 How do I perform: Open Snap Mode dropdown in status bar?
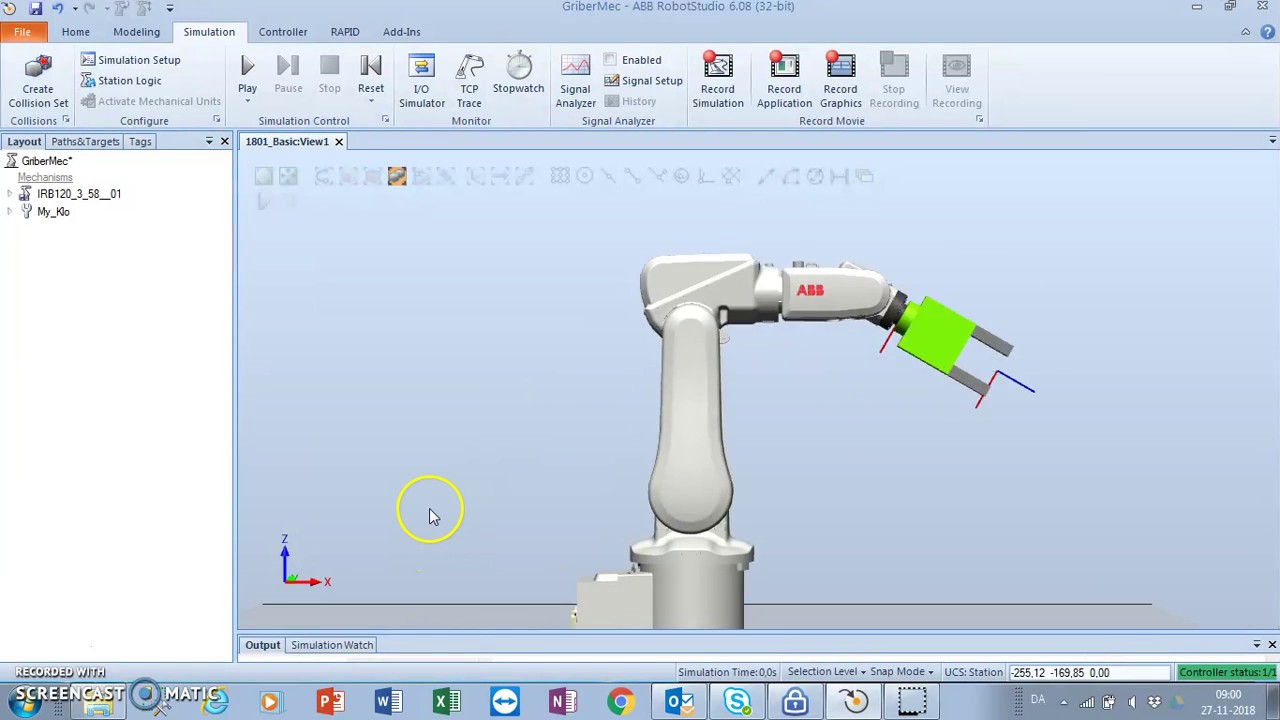pyautogui.click(x=901, y=672)
